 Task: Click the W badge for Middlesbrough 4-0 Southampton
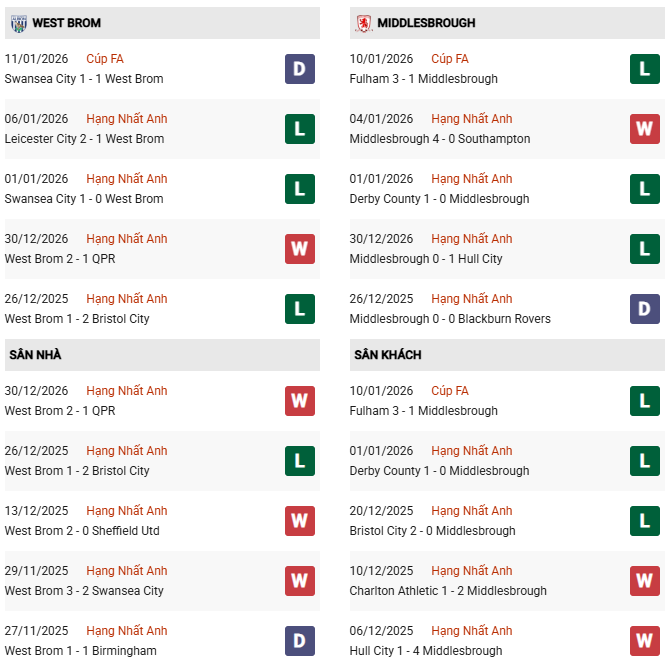click(x=644, y=129)
